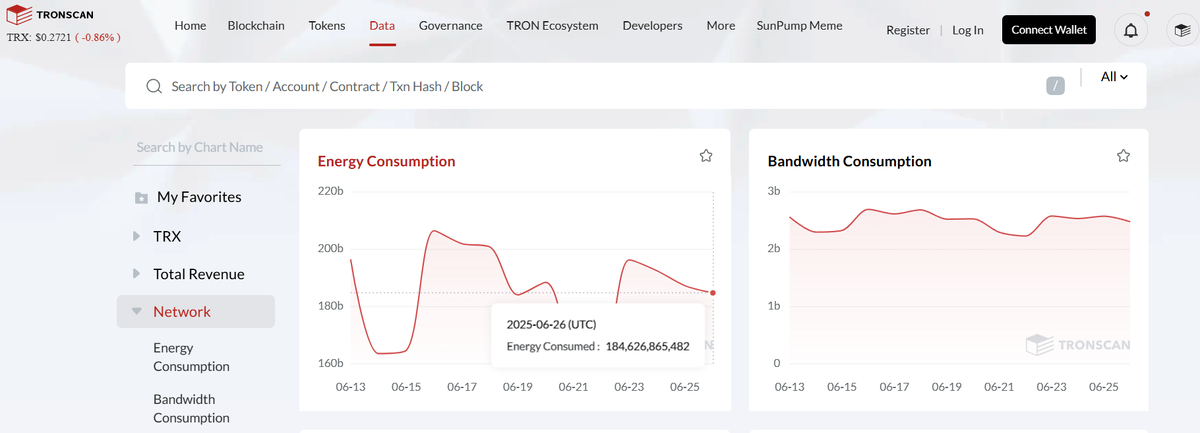Click the slash shortcut key icon
This screenshot has height=433, width=1200.
(1055, 86)
